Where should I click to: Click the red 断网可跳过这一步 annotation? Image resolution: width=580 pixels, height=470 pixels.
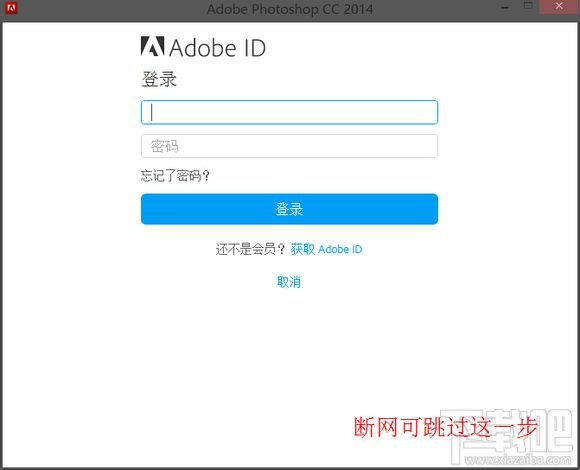pos(446,427)
